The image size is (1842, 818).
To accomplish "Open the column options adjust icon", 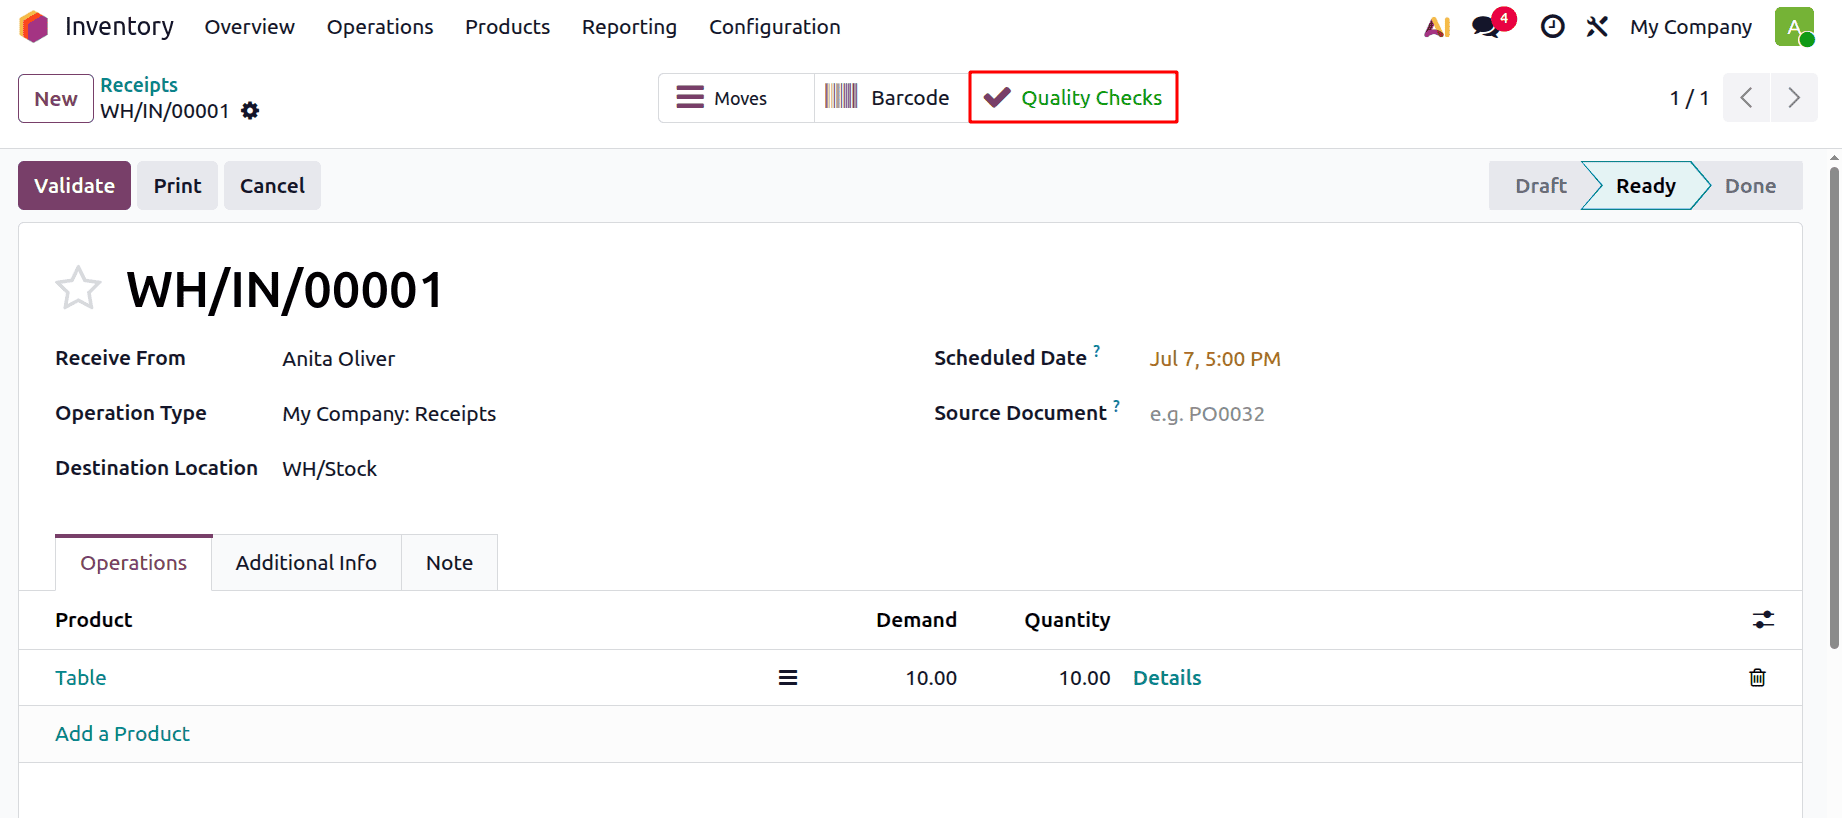I will pos(1763,620).
